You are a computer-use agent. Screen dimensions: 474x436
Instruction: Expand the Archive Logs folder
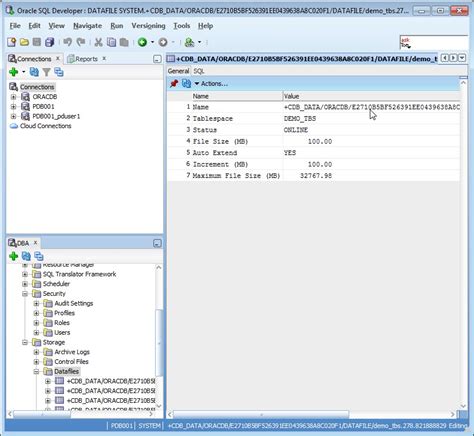36,352
